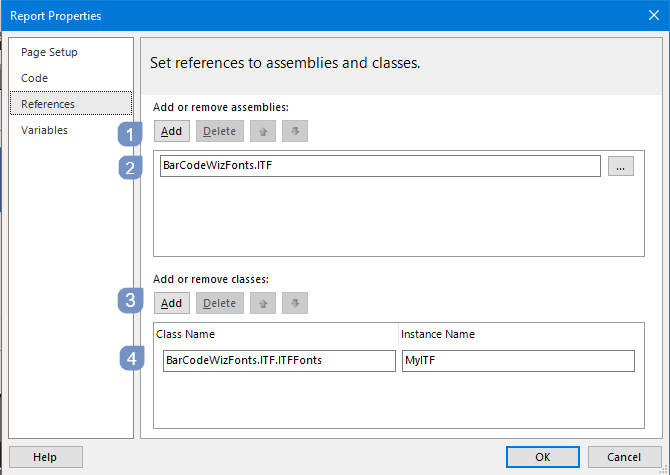Screen dimensions: 670x475
Task: Click the step 1 callout badge
Action: [x=130, y=135]
